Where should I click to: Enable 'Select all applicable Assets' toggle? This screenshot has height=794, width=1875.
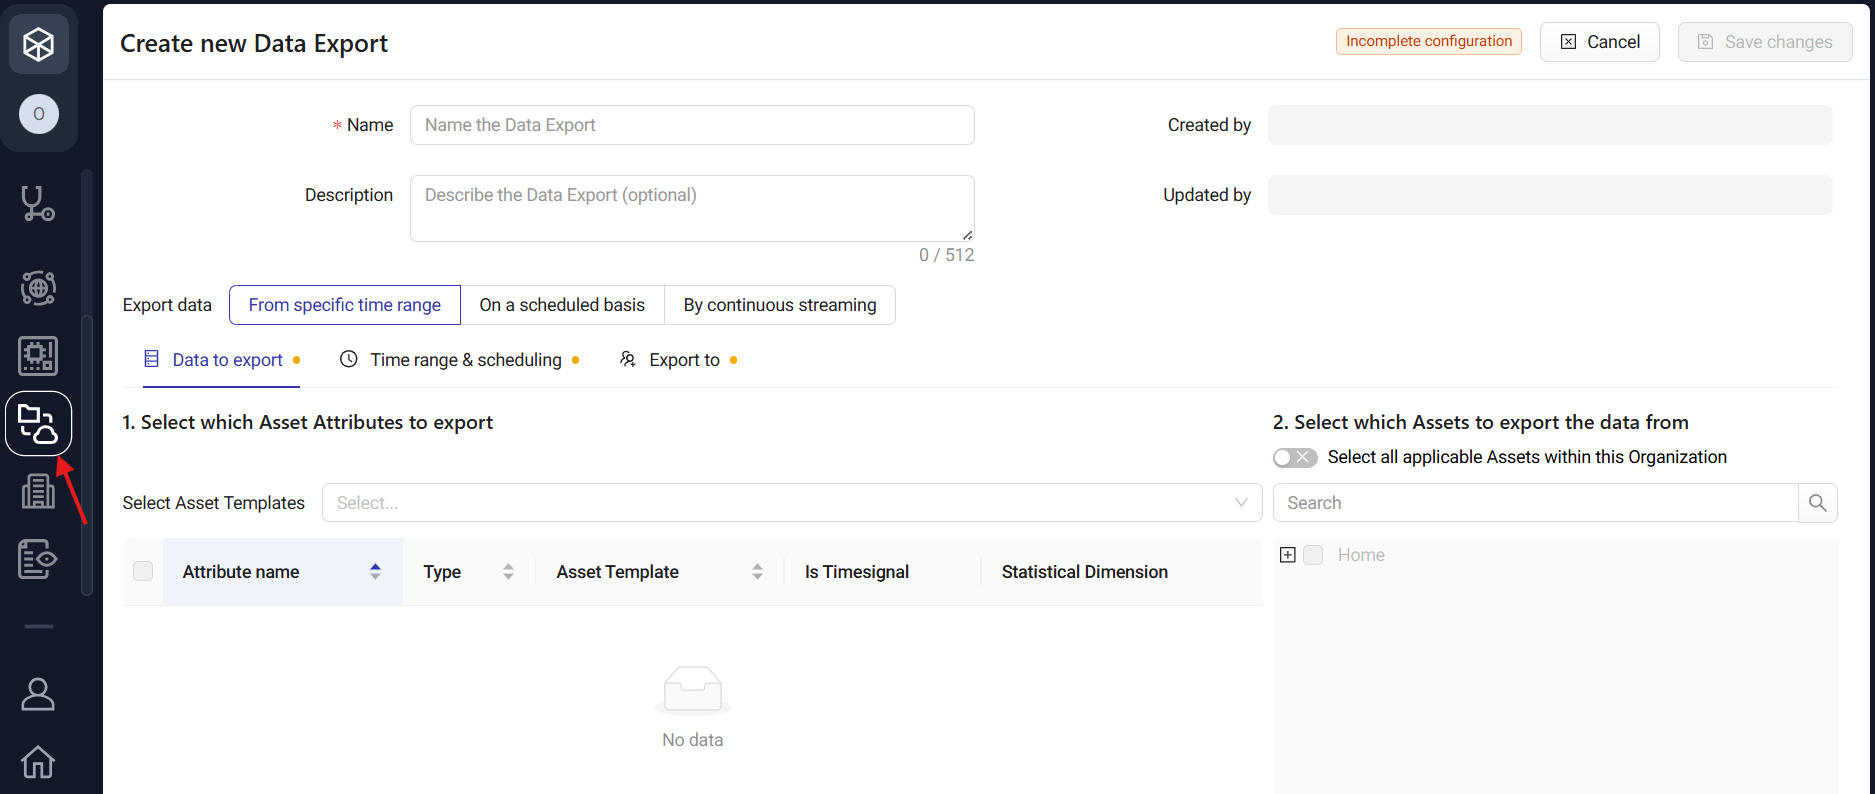pyautogui.click(x=1294, y=457)
